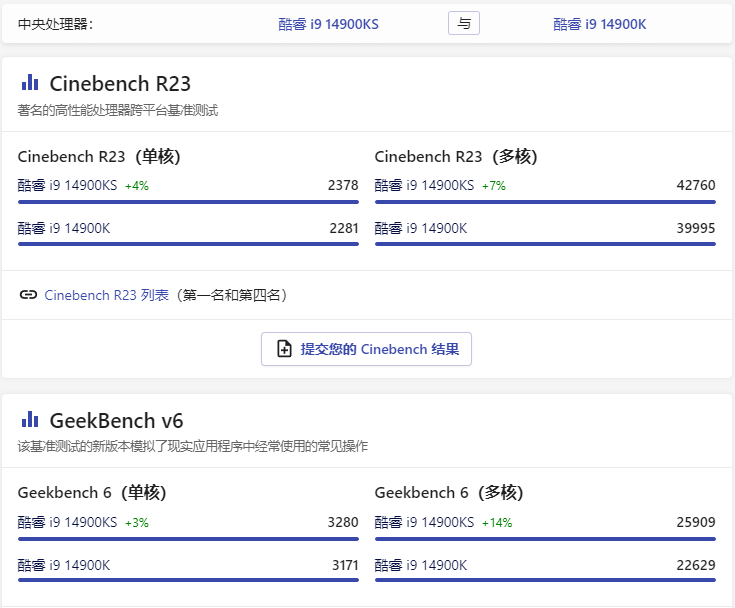Image resolution: width=735 pixels, height=608 pixels.
Task: Click the Cinebench R23（单核）subheading
Action: 99,156
